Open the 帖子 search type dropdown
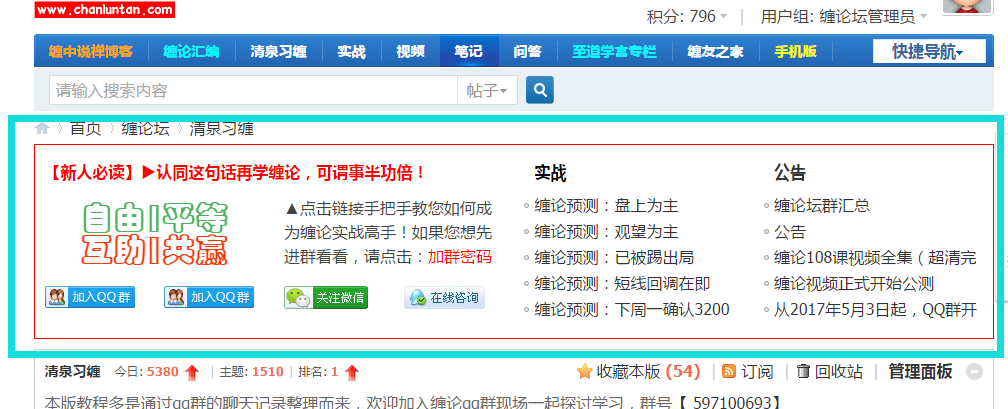The height and width of the screenshot is (409, 1008). pyautogui.click(x=487, y=91)
